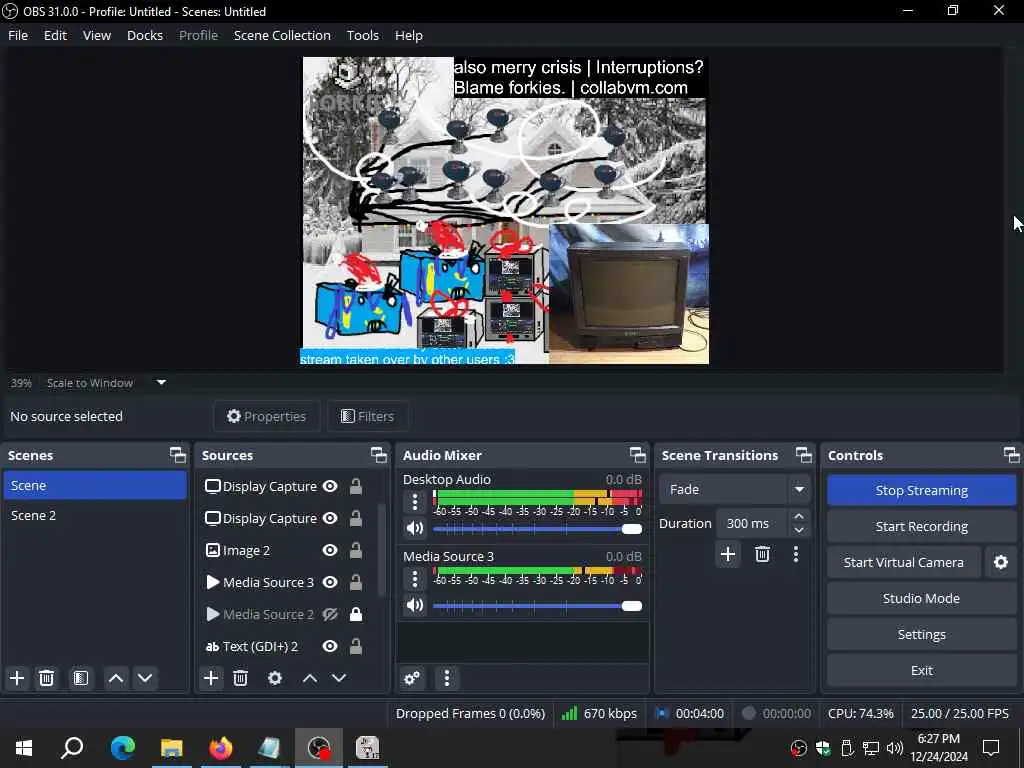This screenshot has width=1024, height=768.
Task: Add a scene transition with plus icon
Action: coord(728,554)
